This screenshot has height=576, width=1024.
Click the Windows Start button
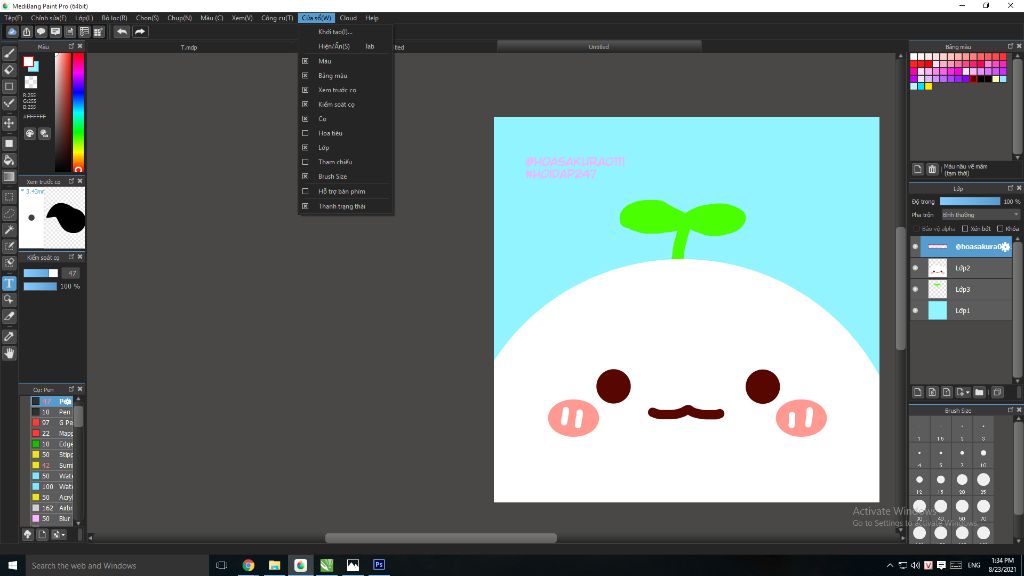[x=12, y=566]
